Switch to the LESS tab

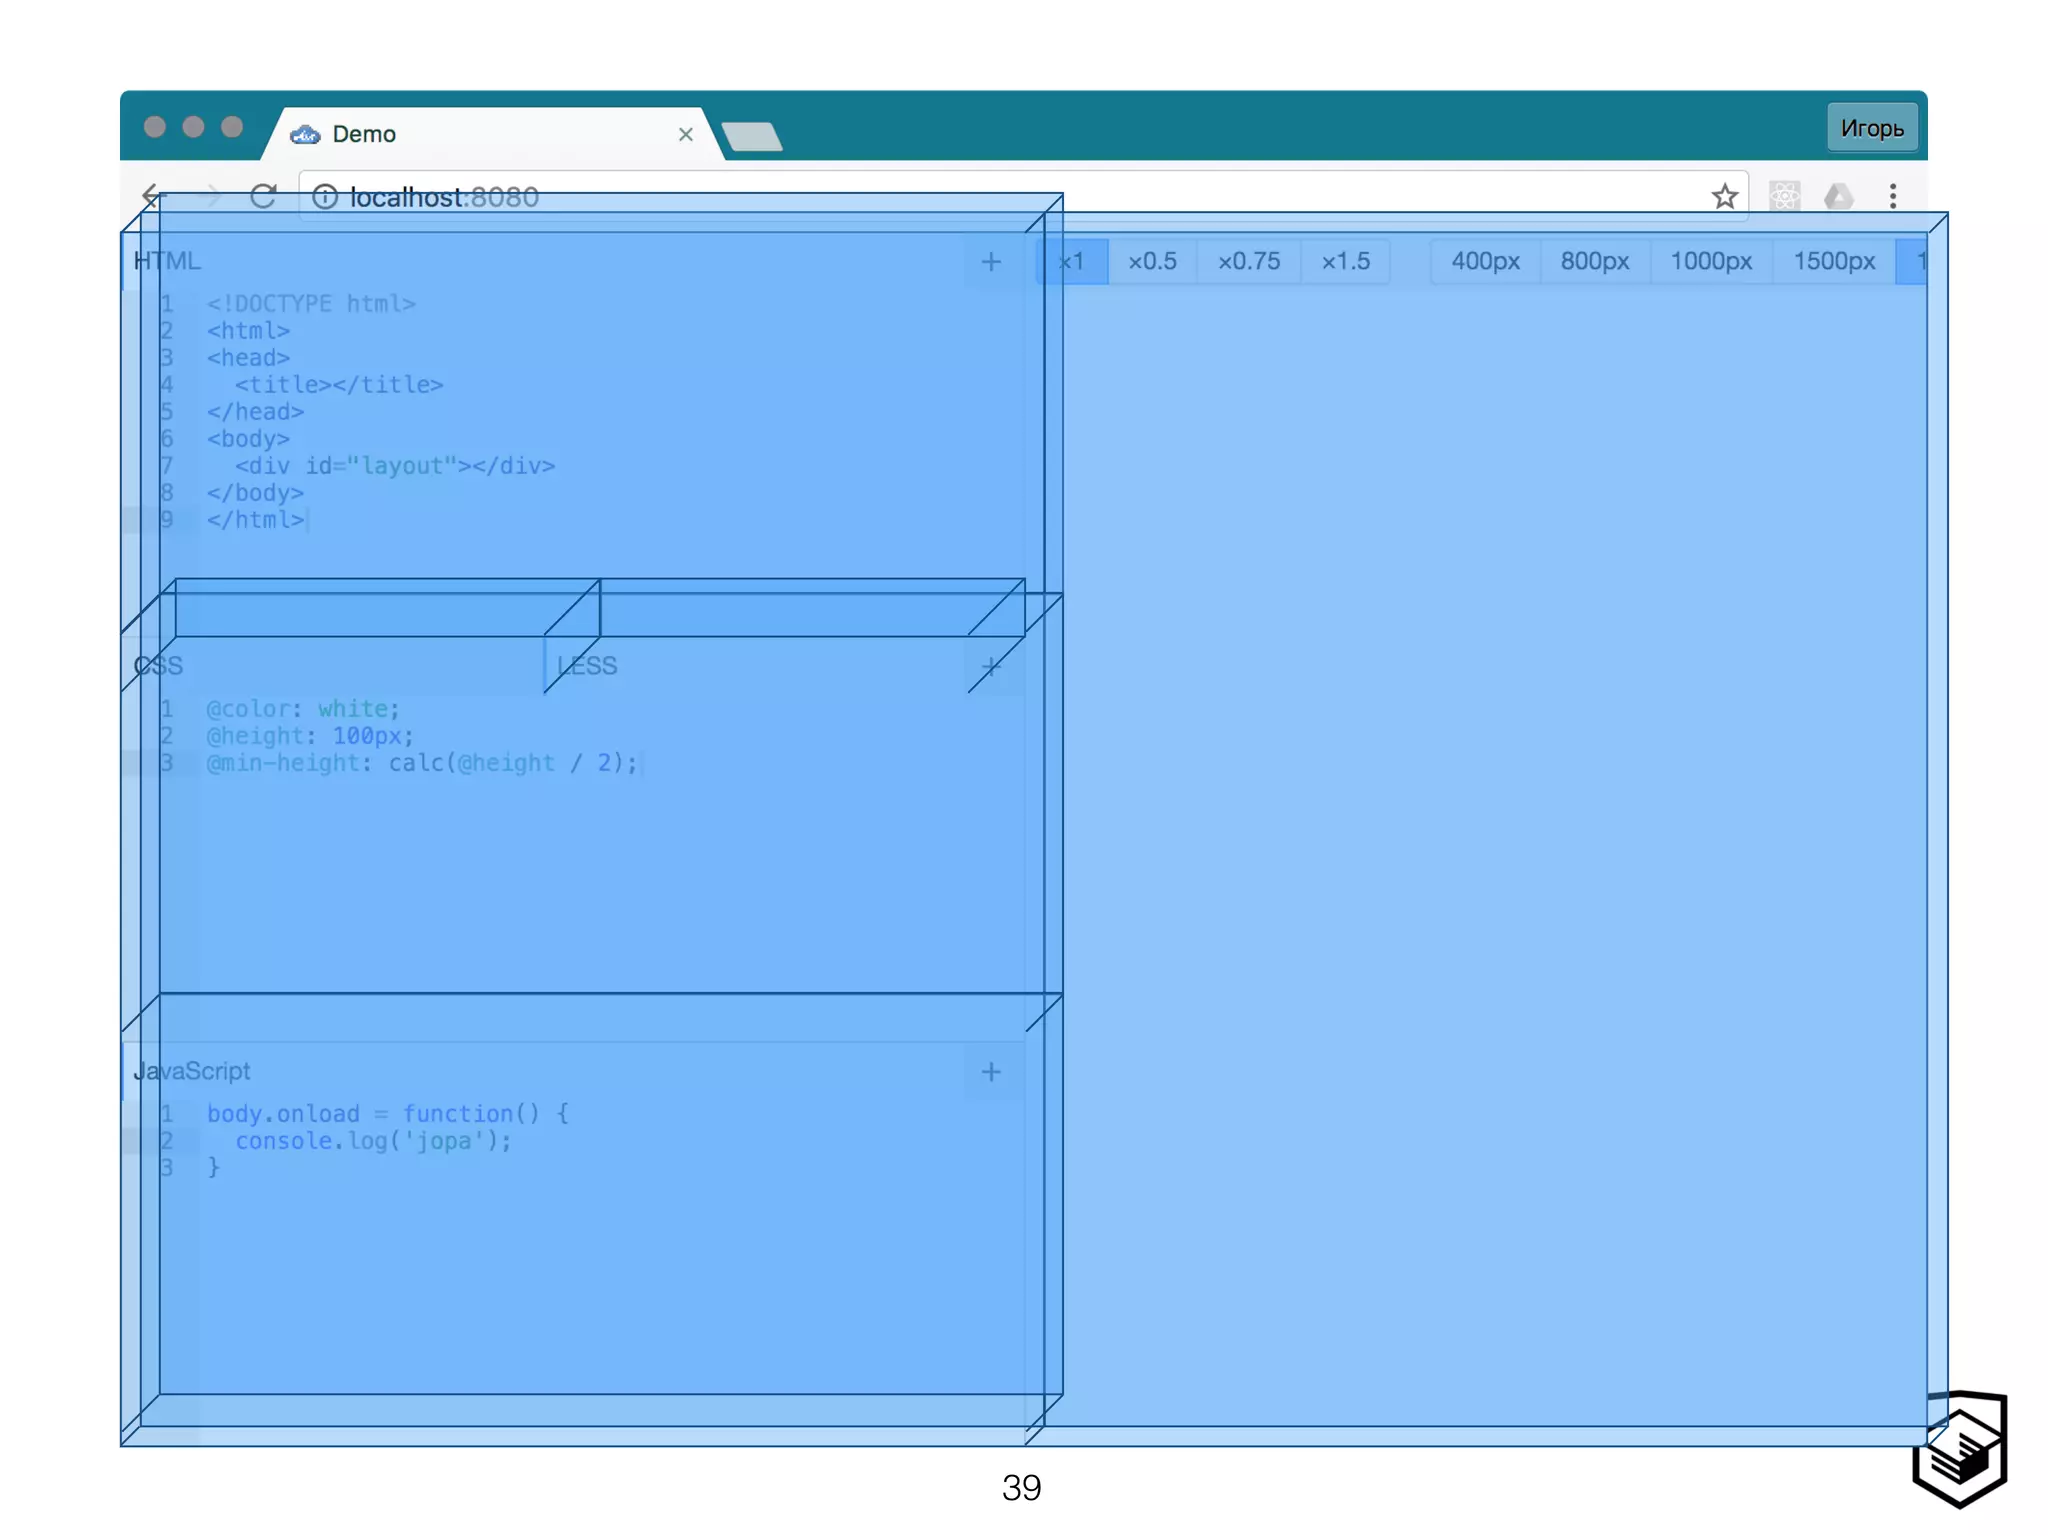point(587,666)
